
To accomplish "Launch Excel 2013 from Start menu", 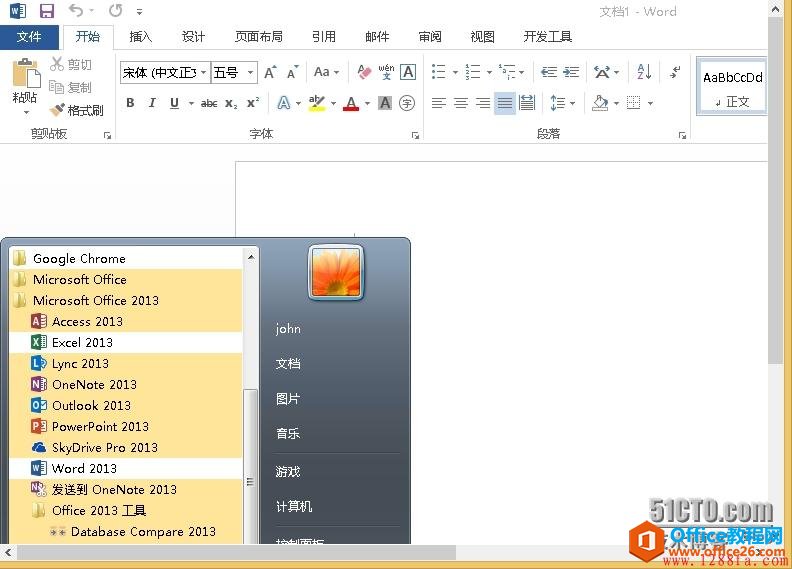I will [x=82, y=342].
